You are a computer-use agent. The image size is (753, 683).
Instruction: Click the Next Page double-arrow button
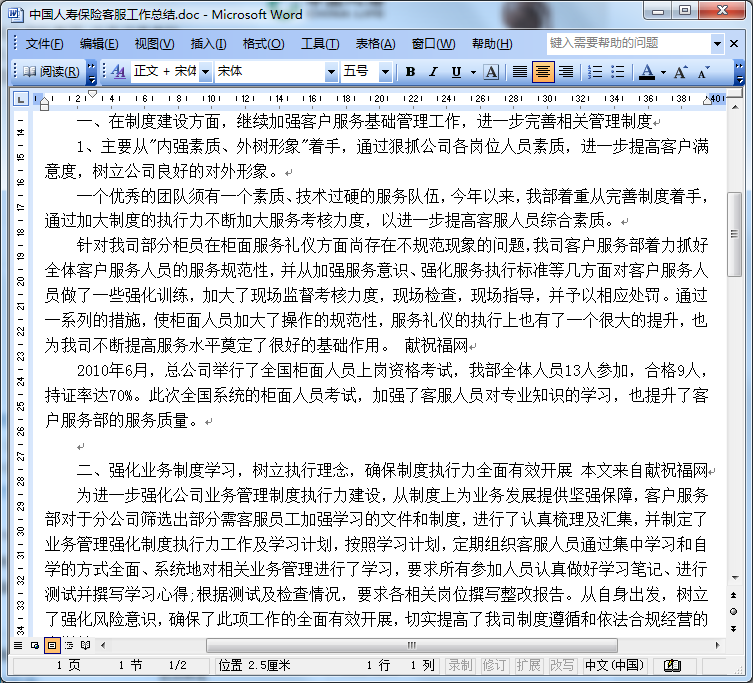pyautogui.click(x=734, y=628)
